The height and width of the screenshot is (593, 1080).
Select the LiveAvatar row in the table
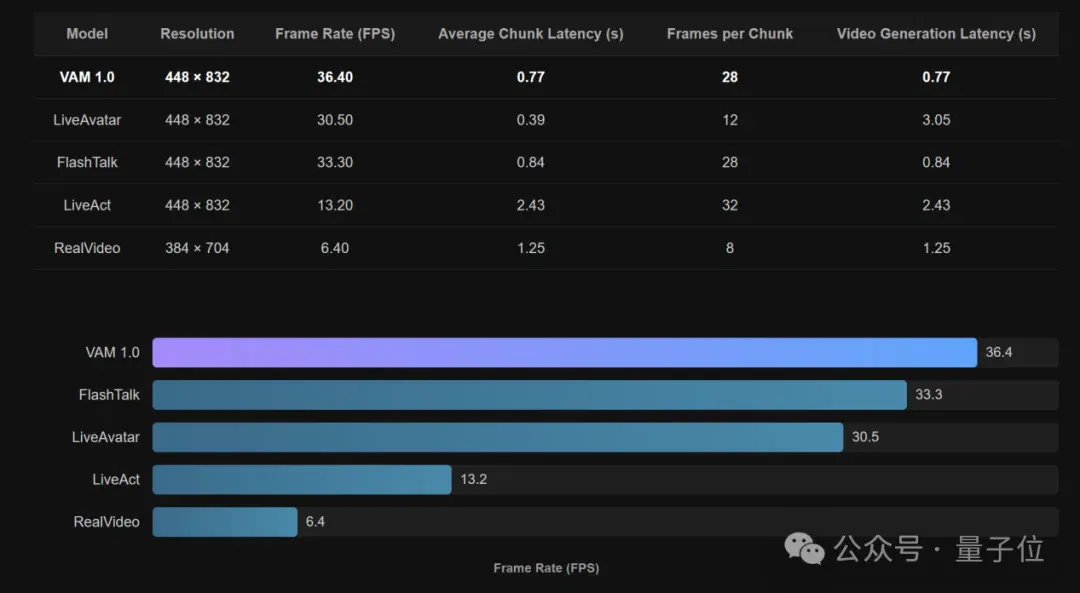coord(546,120)
